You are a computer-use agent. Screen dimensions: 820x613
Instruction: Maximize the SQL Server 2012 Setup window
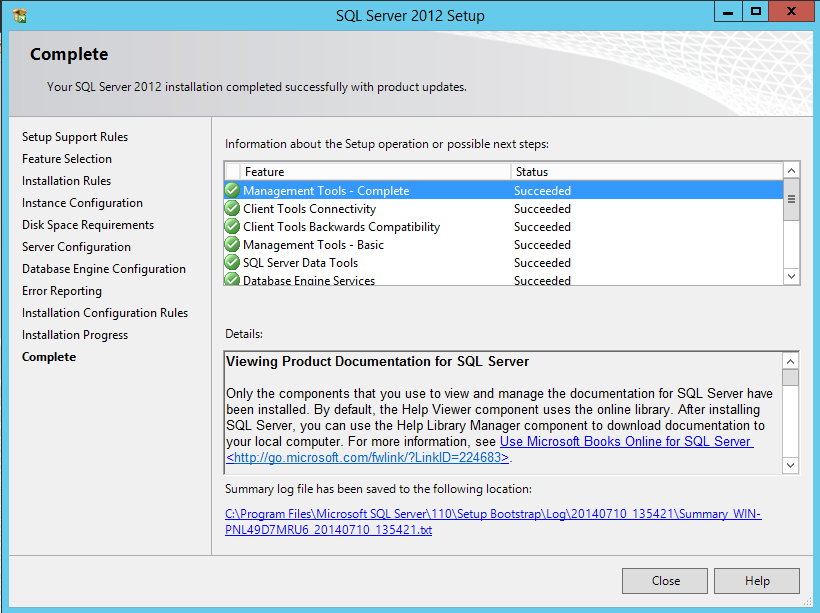click(x=756, y=12)
